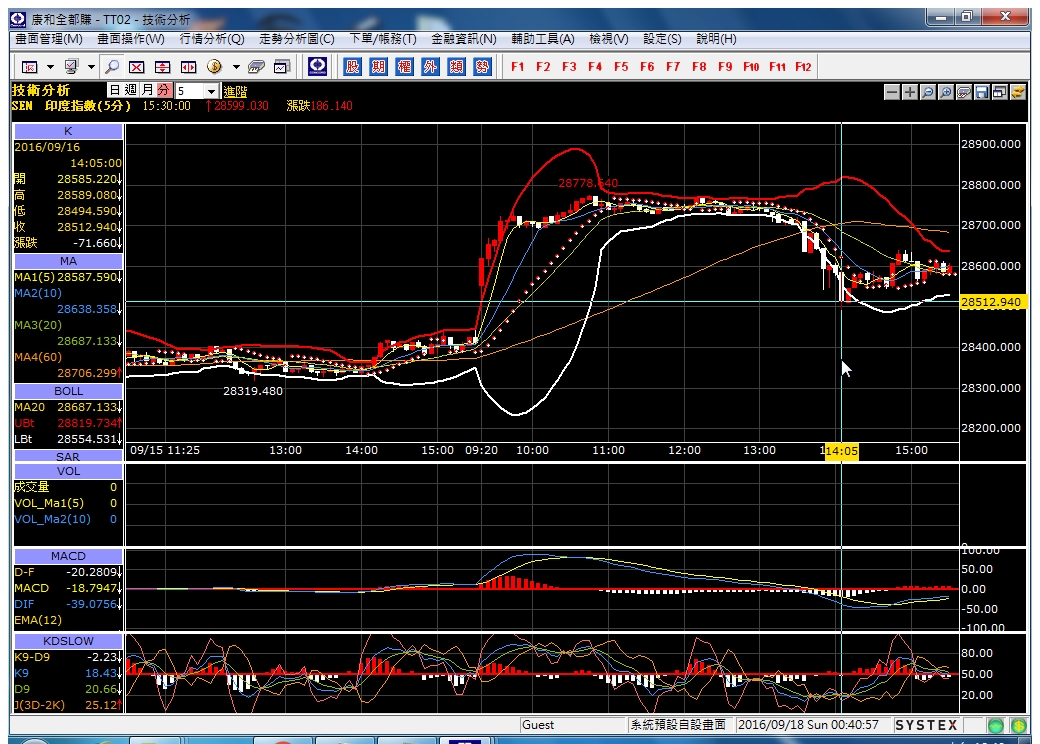
Task: Open the 畫面操作(W) menu
Action: tap(131, 39)
